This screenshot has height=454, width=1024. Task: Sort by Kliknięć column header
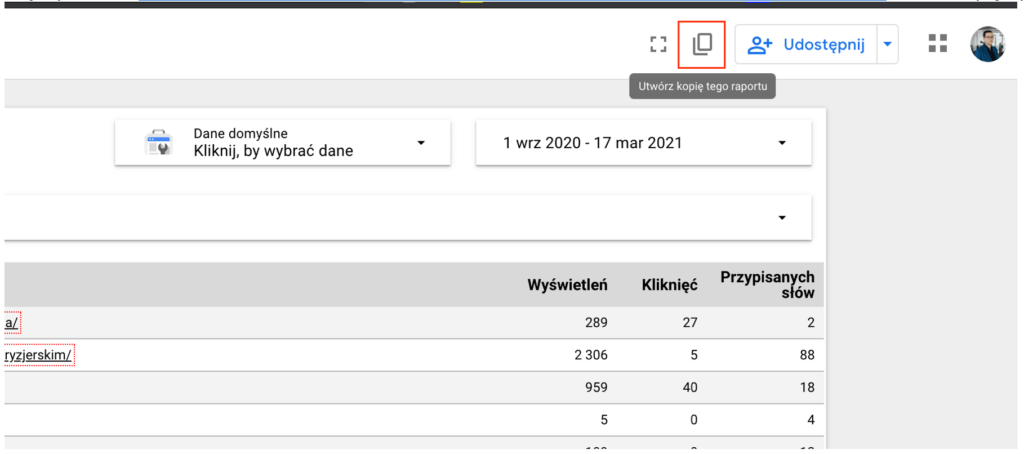[669, 285]
